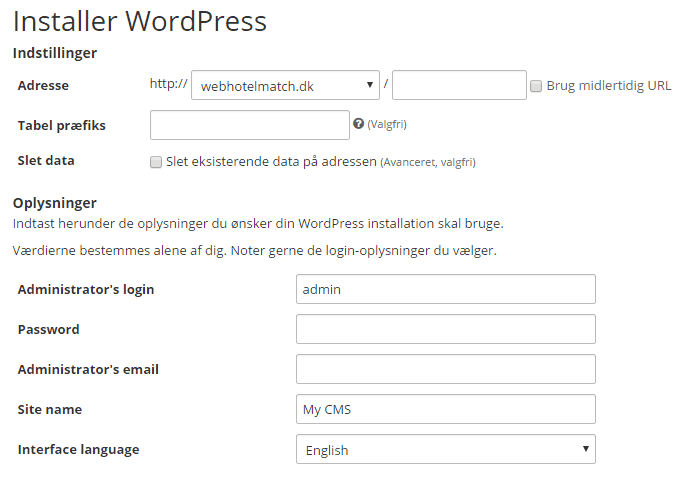The width and height of the screenshot is (685, 492).
Task: Click the sentence starting Værdierne bestemmes alene
Action: [x=255, y=251]
